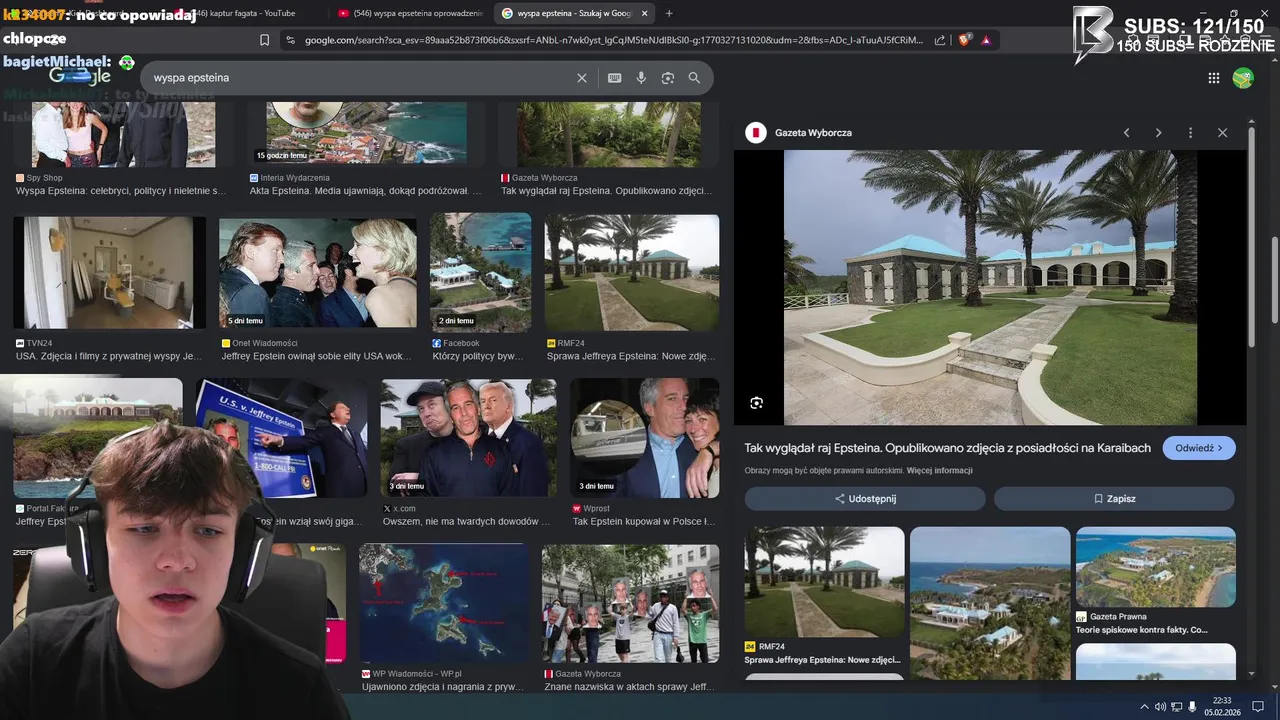1280x720 pixels.
Task: Open 'Ujawniono zdjęcia i nagrania' caption
Action: pyautogui.click(x=443, y=687)
